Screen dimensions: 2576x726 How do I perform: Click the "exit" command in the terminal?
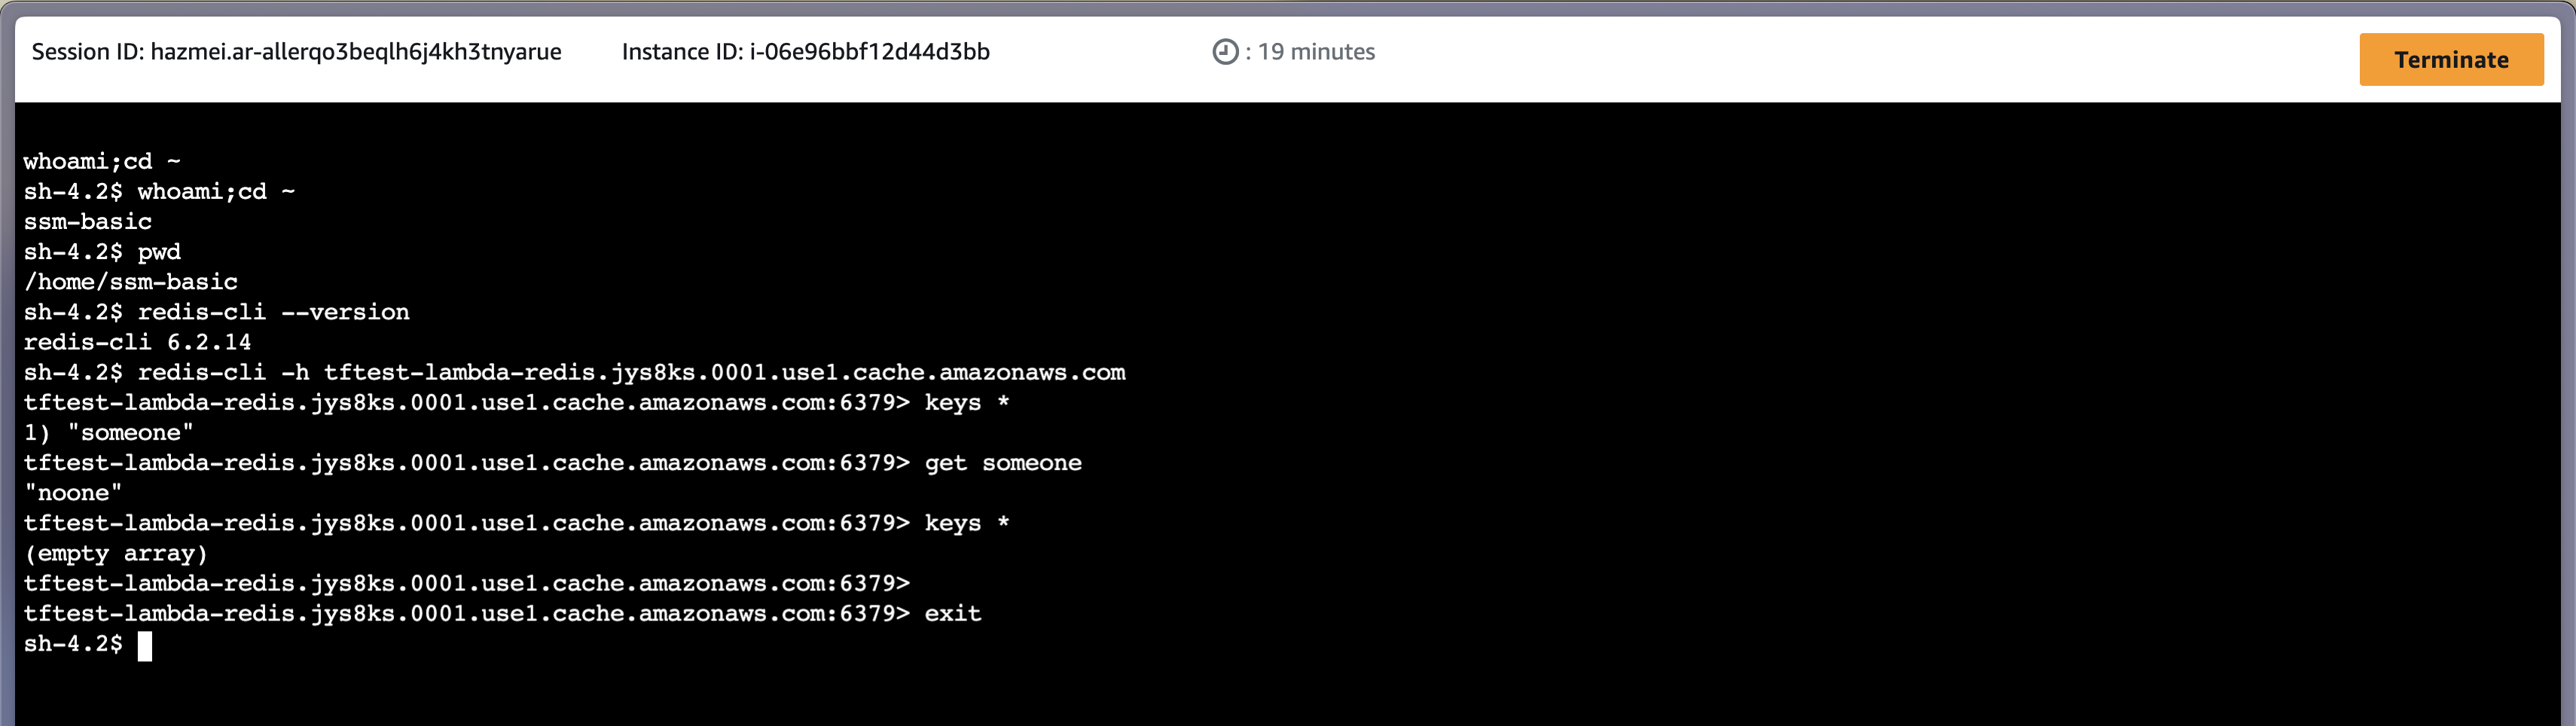[x=952, y=614]
